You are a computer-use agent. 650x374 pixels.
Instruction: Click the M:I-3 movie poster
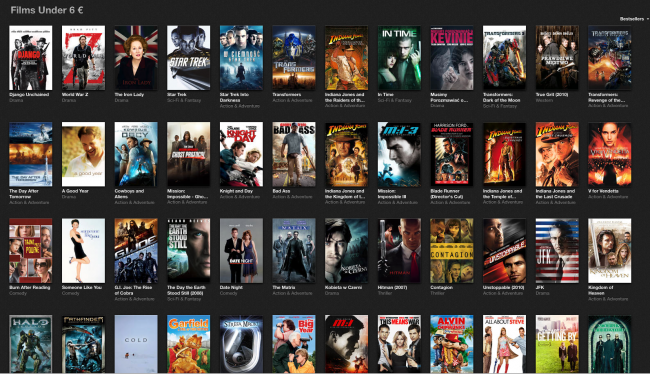pyautogui.click(x=399, y=154)
